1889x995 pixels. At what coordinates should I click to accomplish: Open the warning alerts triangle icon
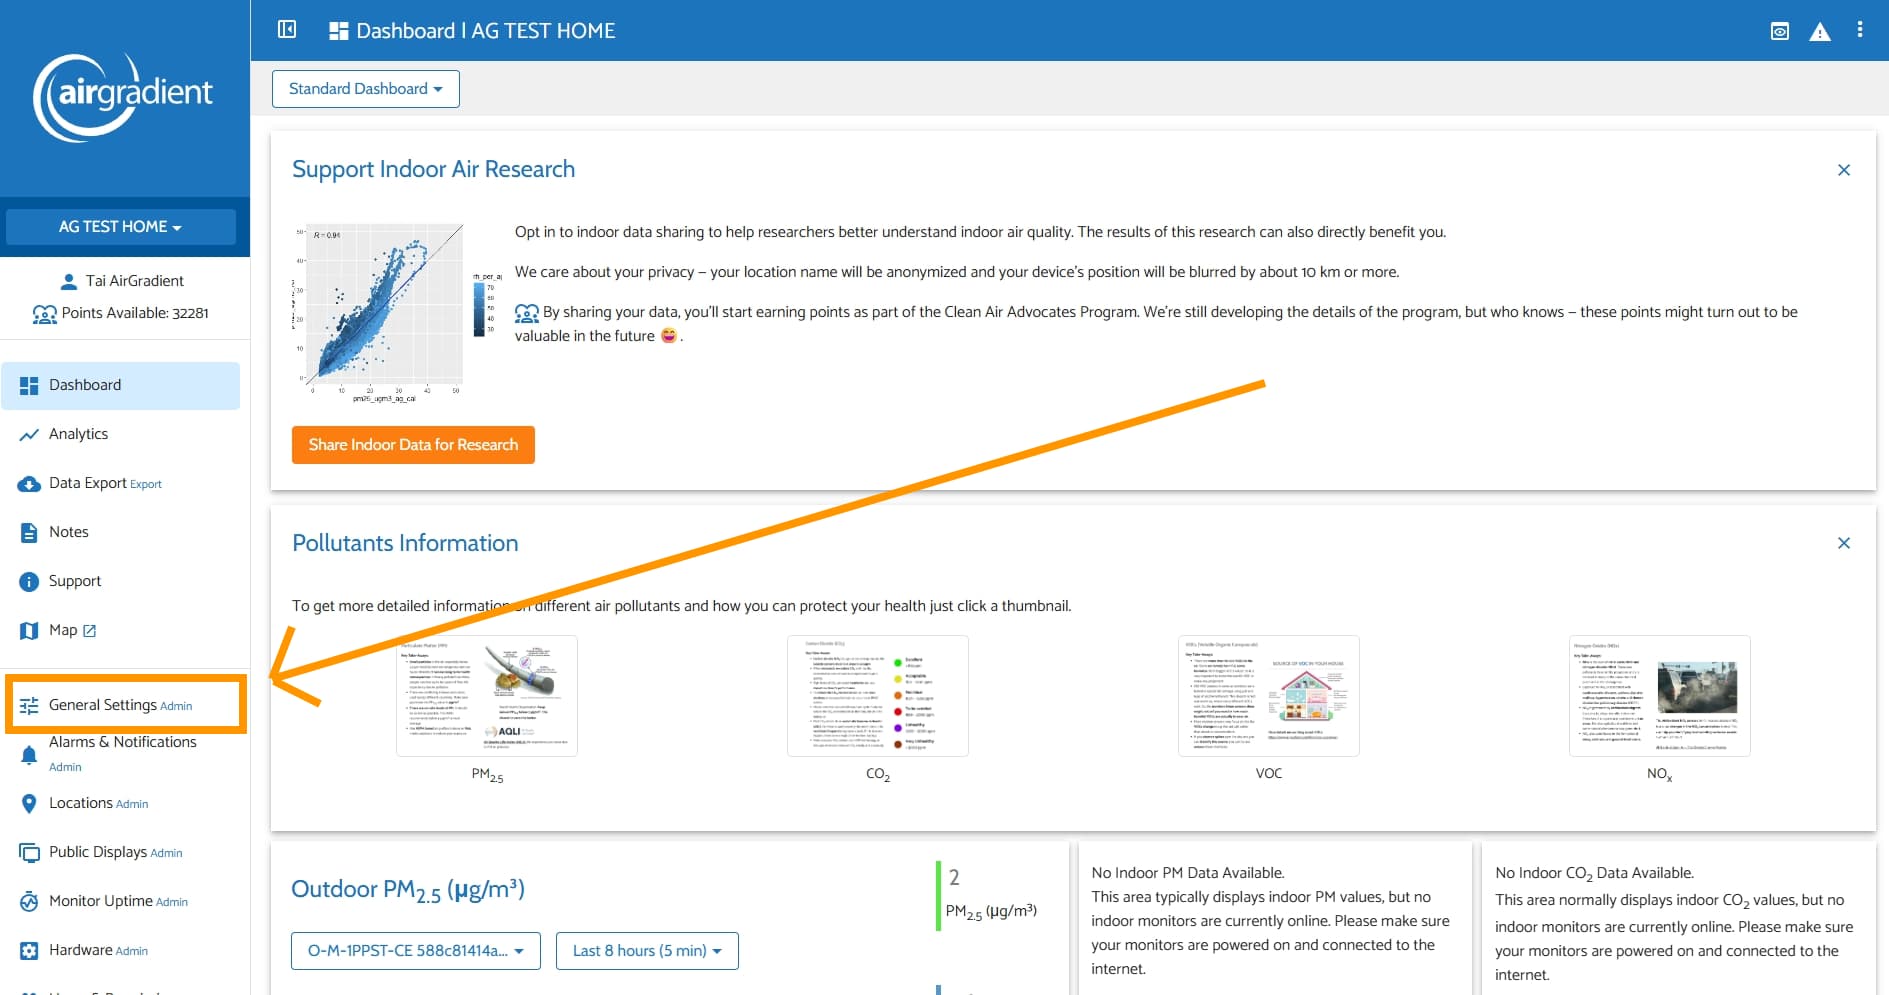point(1820,31)
